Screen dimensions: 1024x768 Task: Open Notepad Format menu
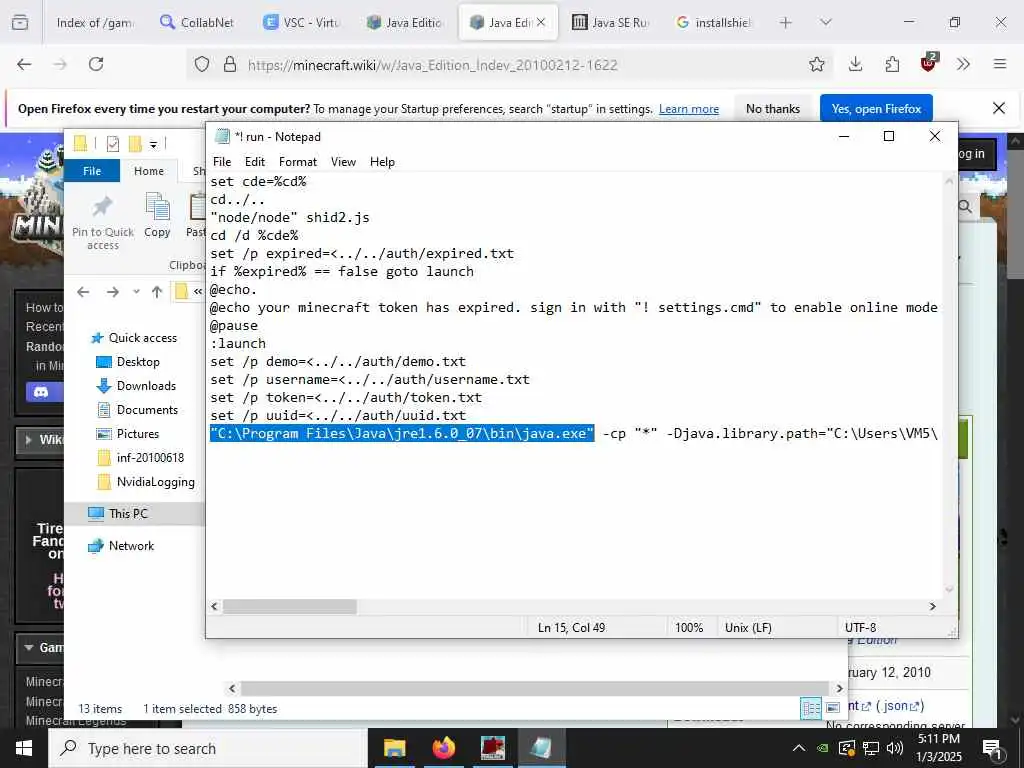point(298,162)
